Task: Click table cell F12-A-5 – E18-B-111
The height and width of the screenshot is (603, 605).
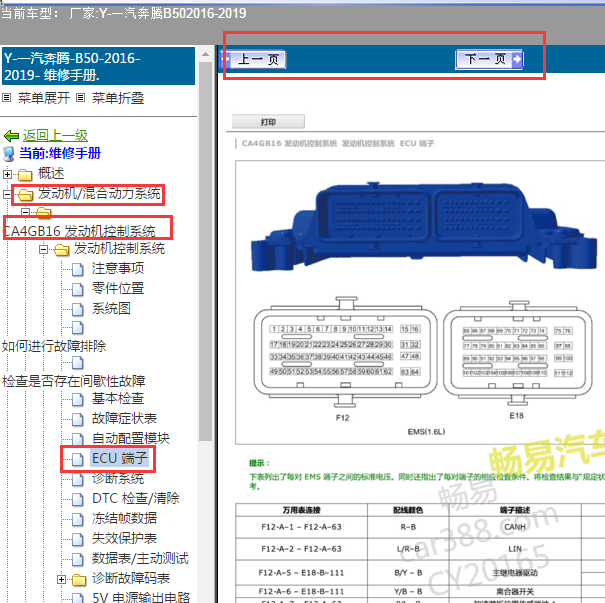Action: 301,573
